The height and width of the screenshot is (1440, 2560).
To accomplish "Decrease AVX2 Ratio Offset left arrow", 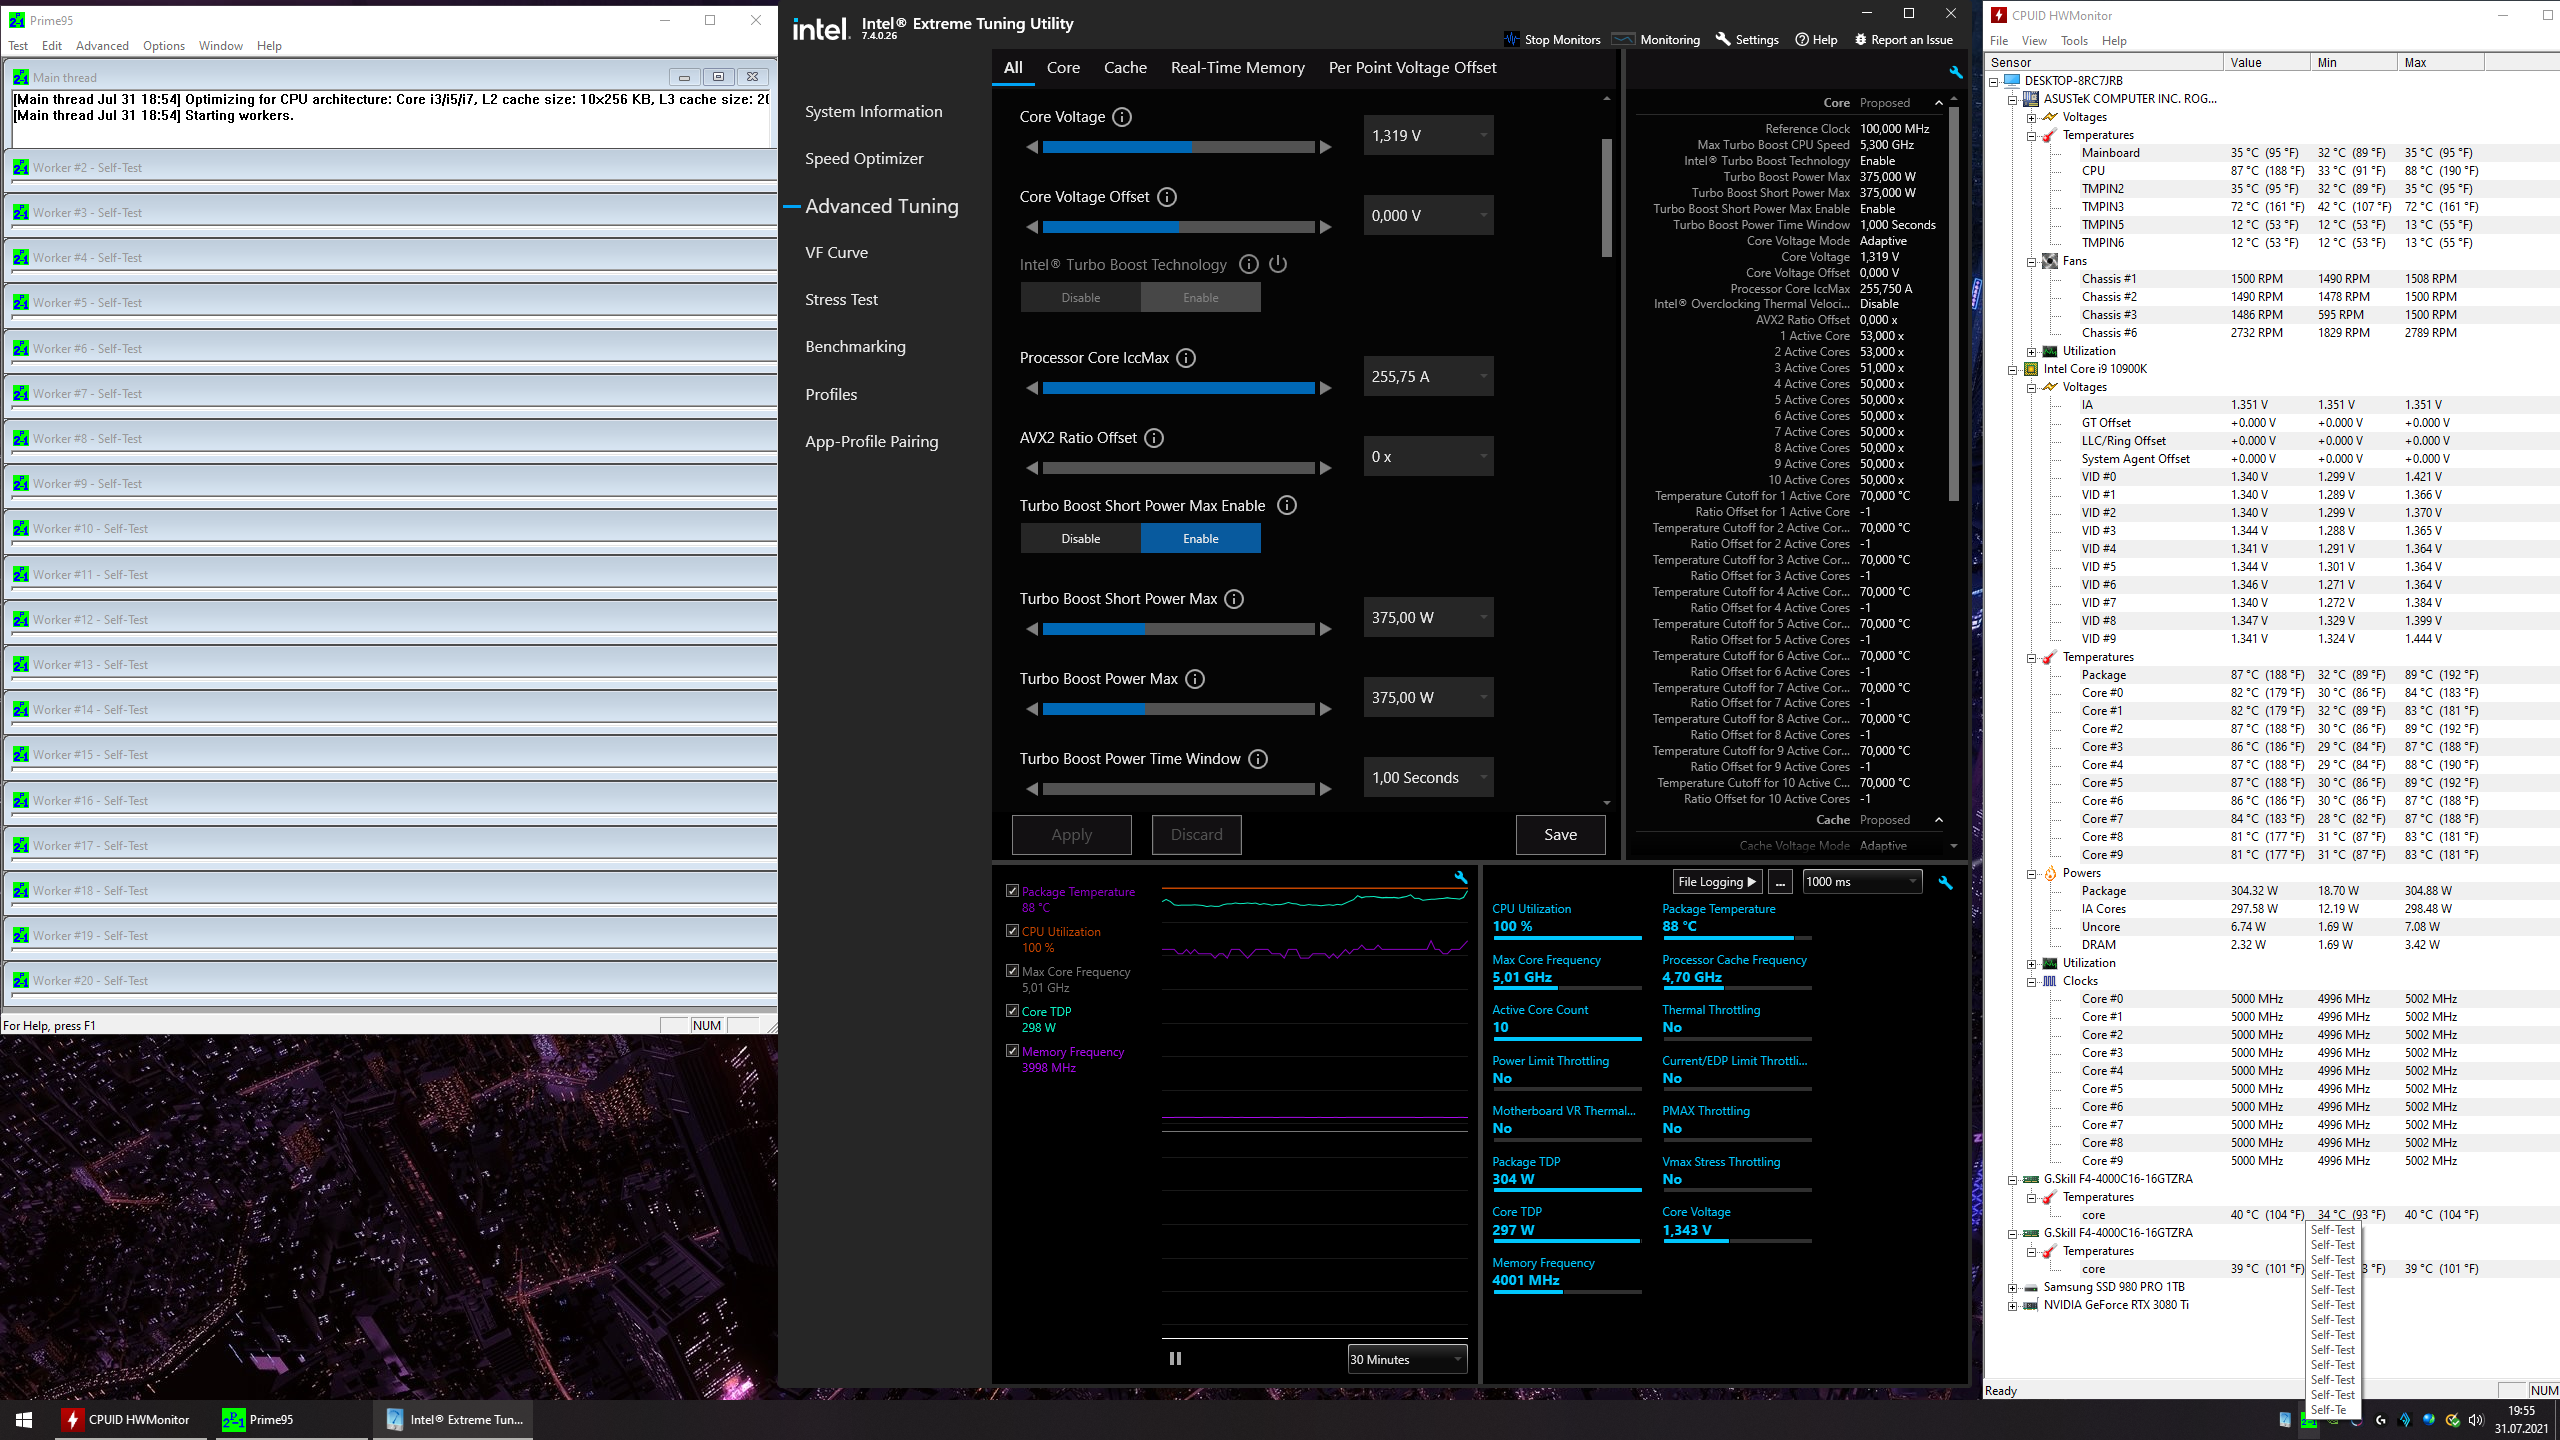I will (x=1032, y=468).
